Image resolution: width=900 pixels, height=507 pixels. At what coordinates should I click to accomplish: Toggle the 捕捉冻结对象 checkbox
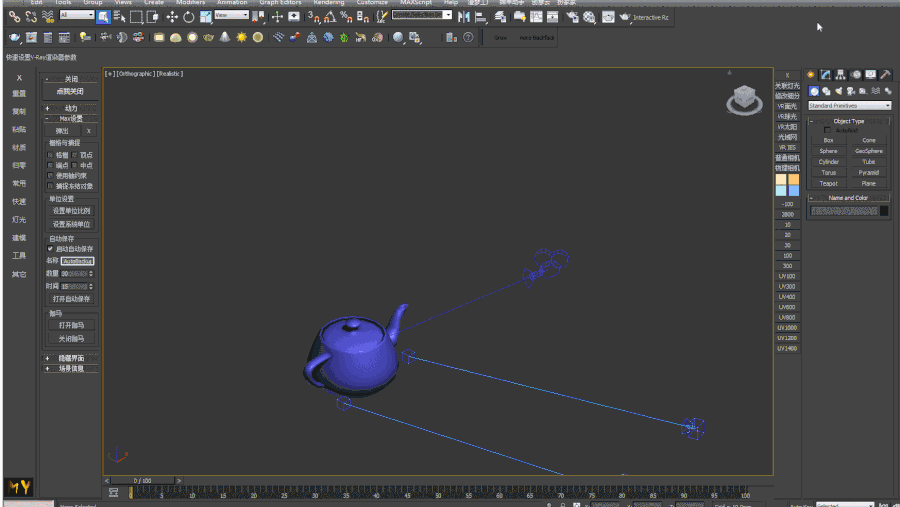[50, 186]
